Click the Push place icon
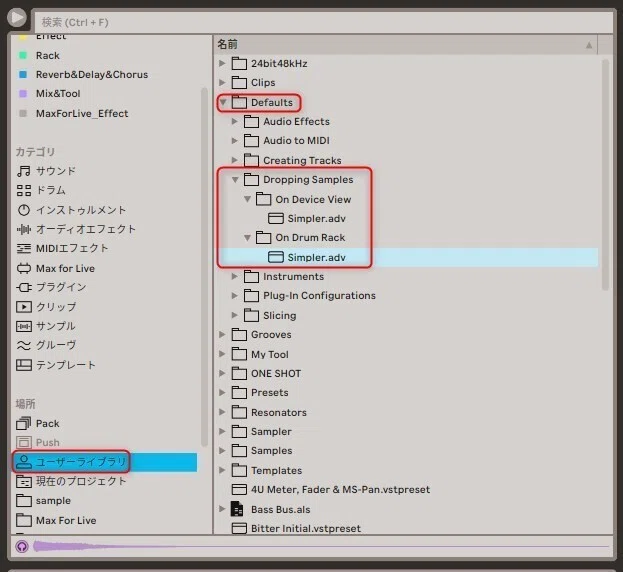 pyautogui.click(x=23, y=443)
